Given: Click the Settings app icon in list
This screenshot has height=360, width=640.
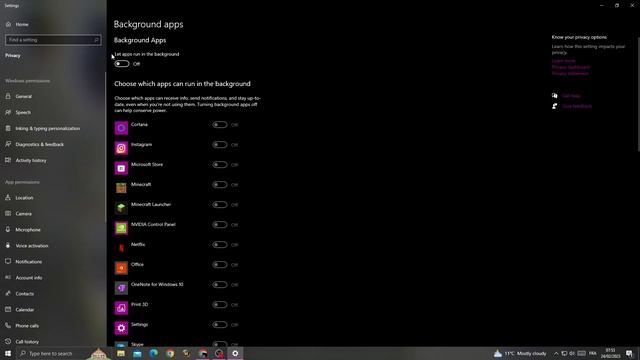Looking at the screenshot, I should click(121, 328).
